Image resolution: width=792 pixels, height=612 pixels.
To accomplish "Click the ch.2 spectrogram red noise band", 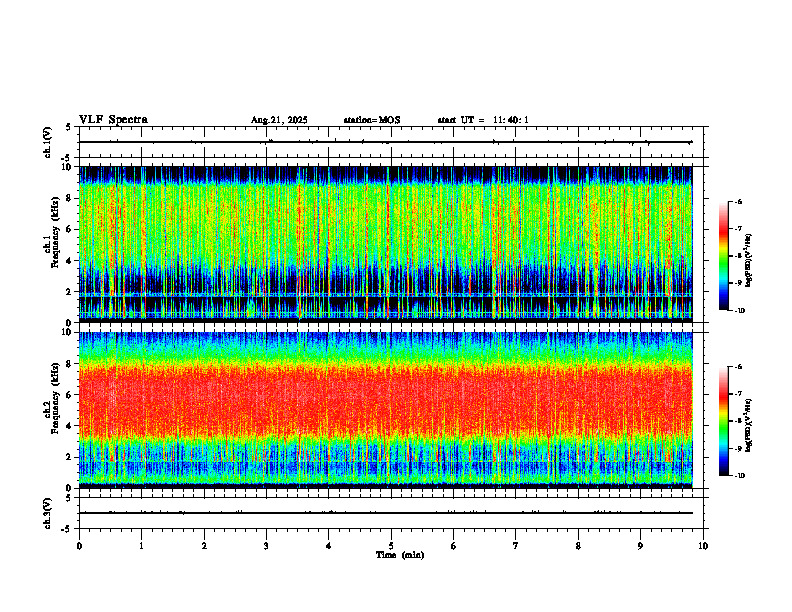I will click(x=385, y=399).
